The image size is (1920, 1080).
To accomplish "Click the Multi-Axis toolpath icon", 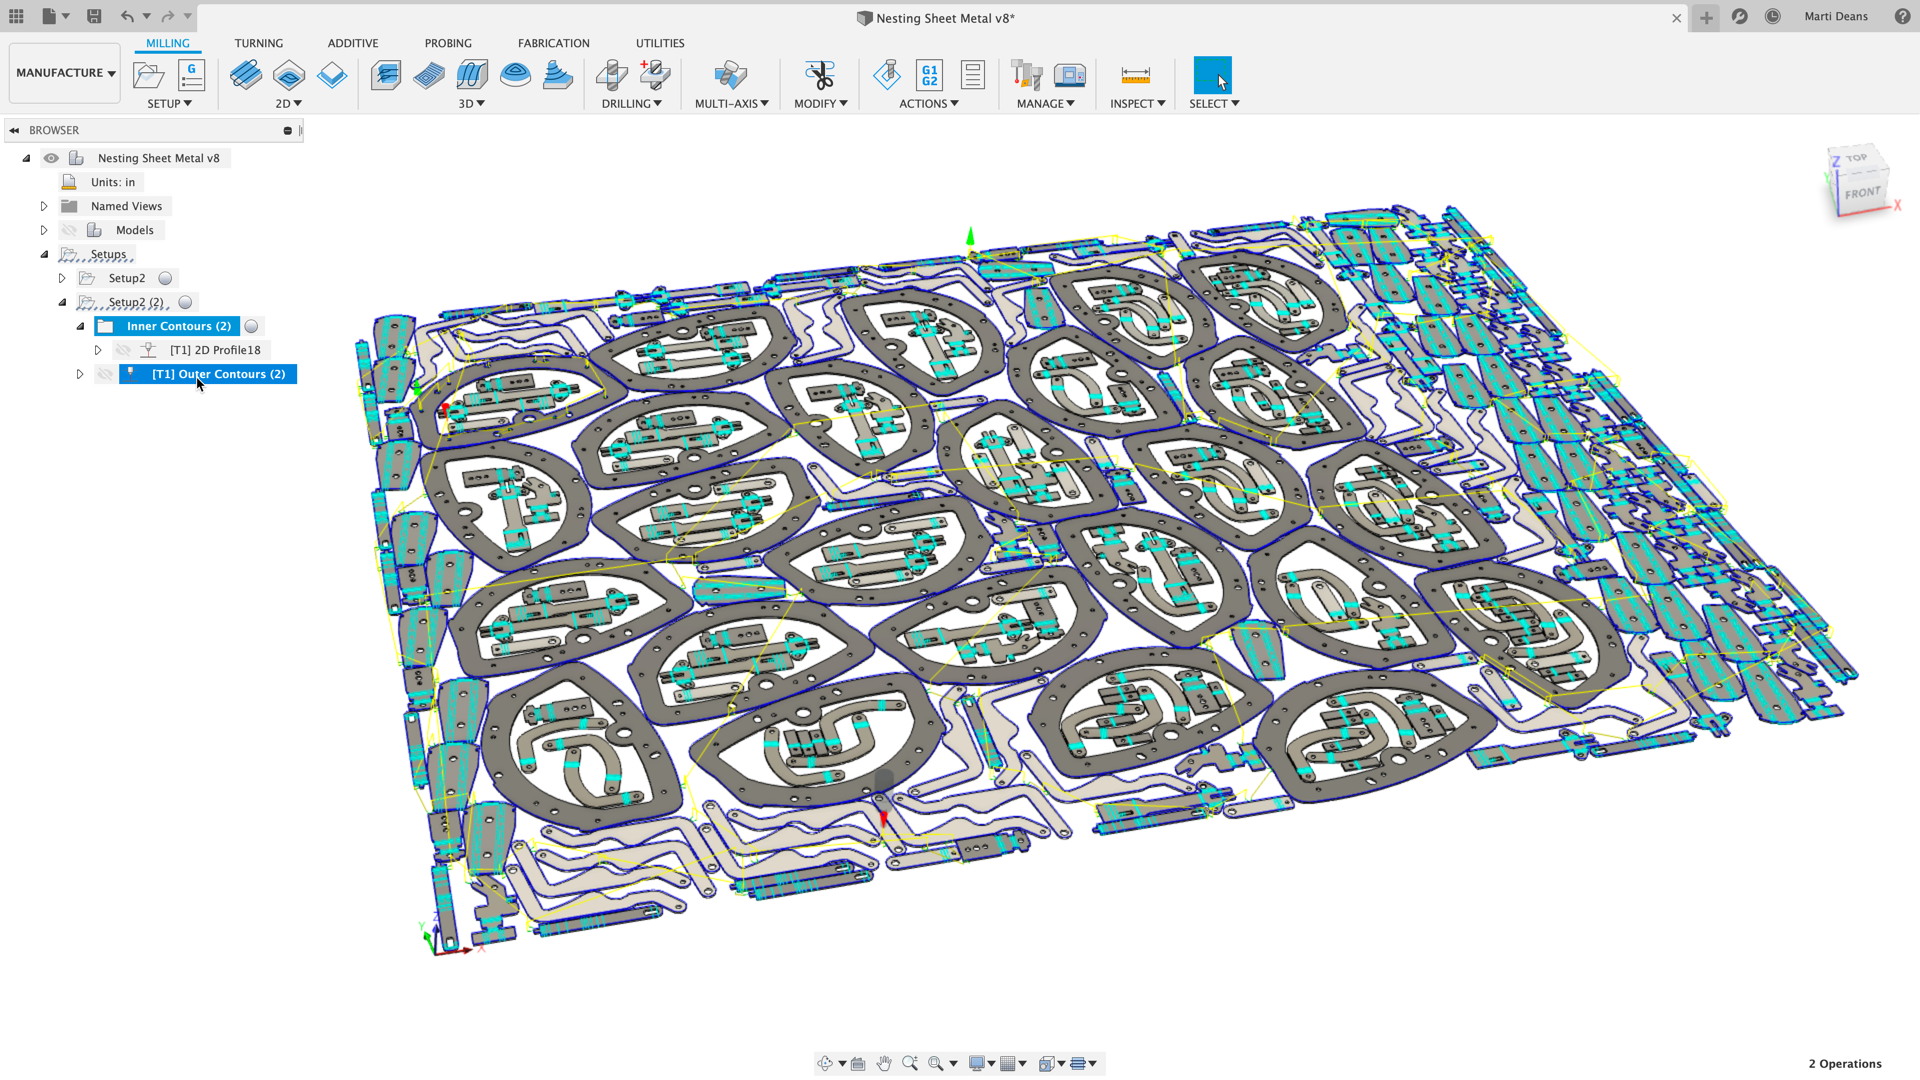I will 731,75.
